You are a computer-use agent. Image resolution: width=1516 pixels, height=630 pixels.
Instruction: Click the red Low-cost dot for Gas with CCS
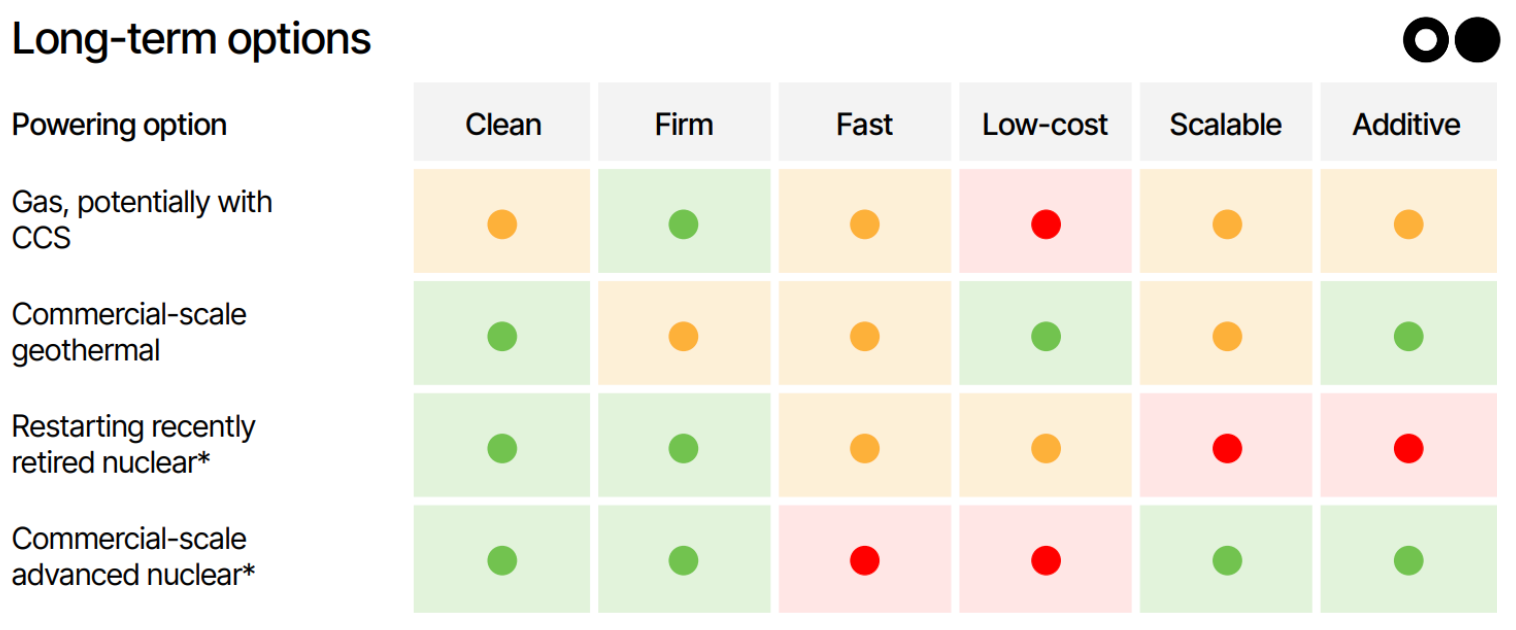[x=1046, y=223]
